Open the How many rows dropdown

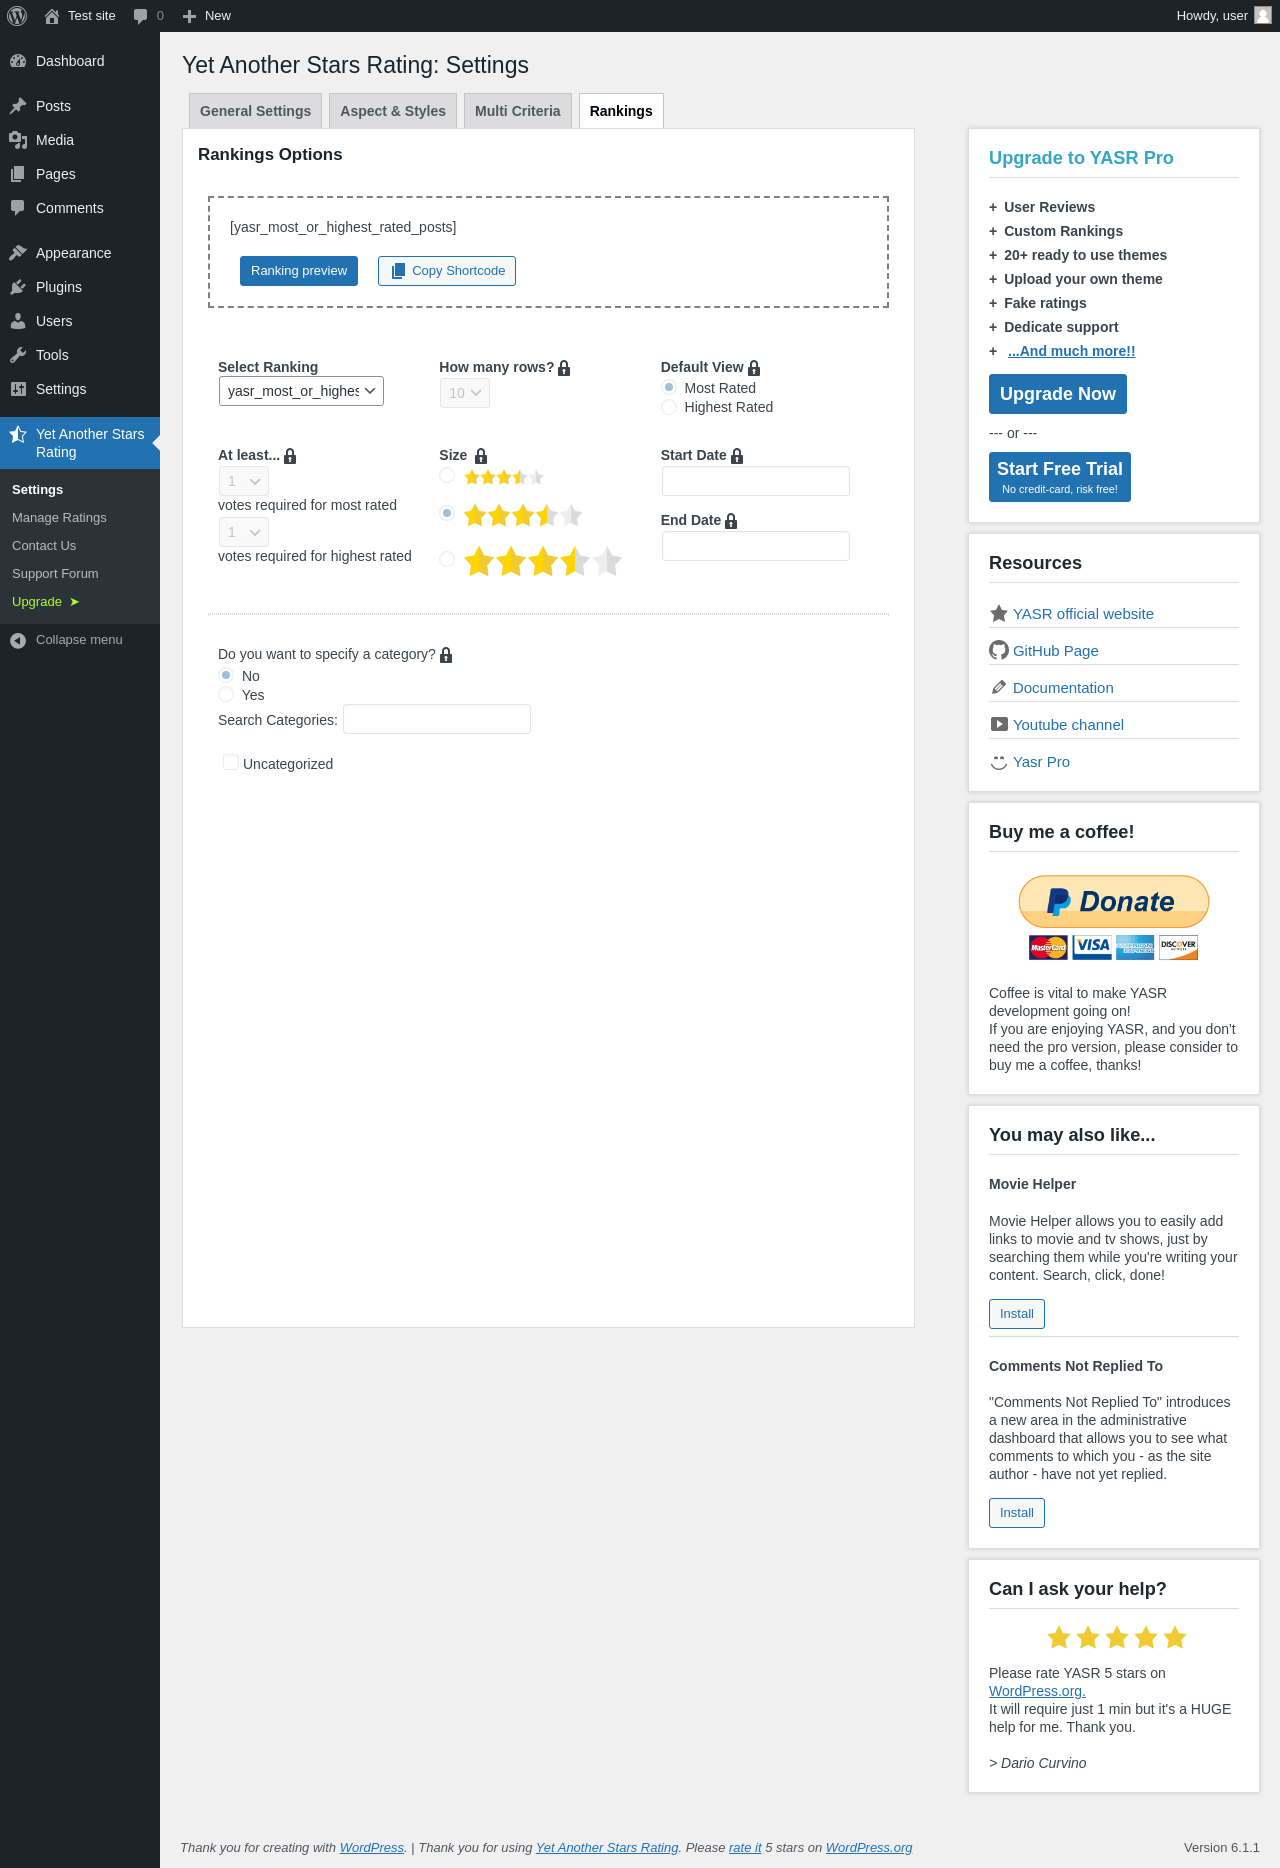465,393
